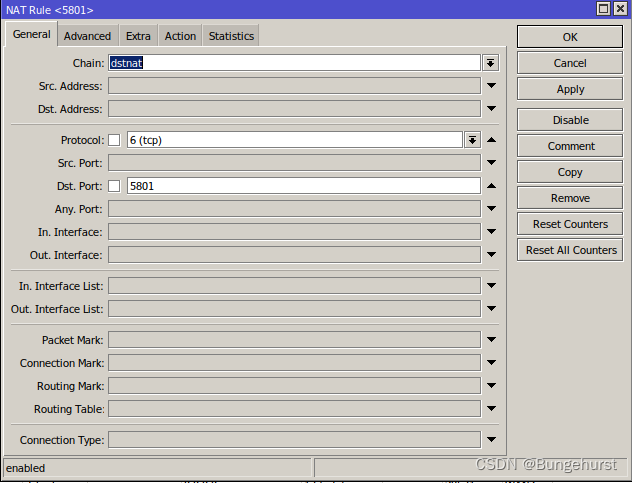
Task: Click the Dst. Port field 5801
Action: tap(304, 186)
